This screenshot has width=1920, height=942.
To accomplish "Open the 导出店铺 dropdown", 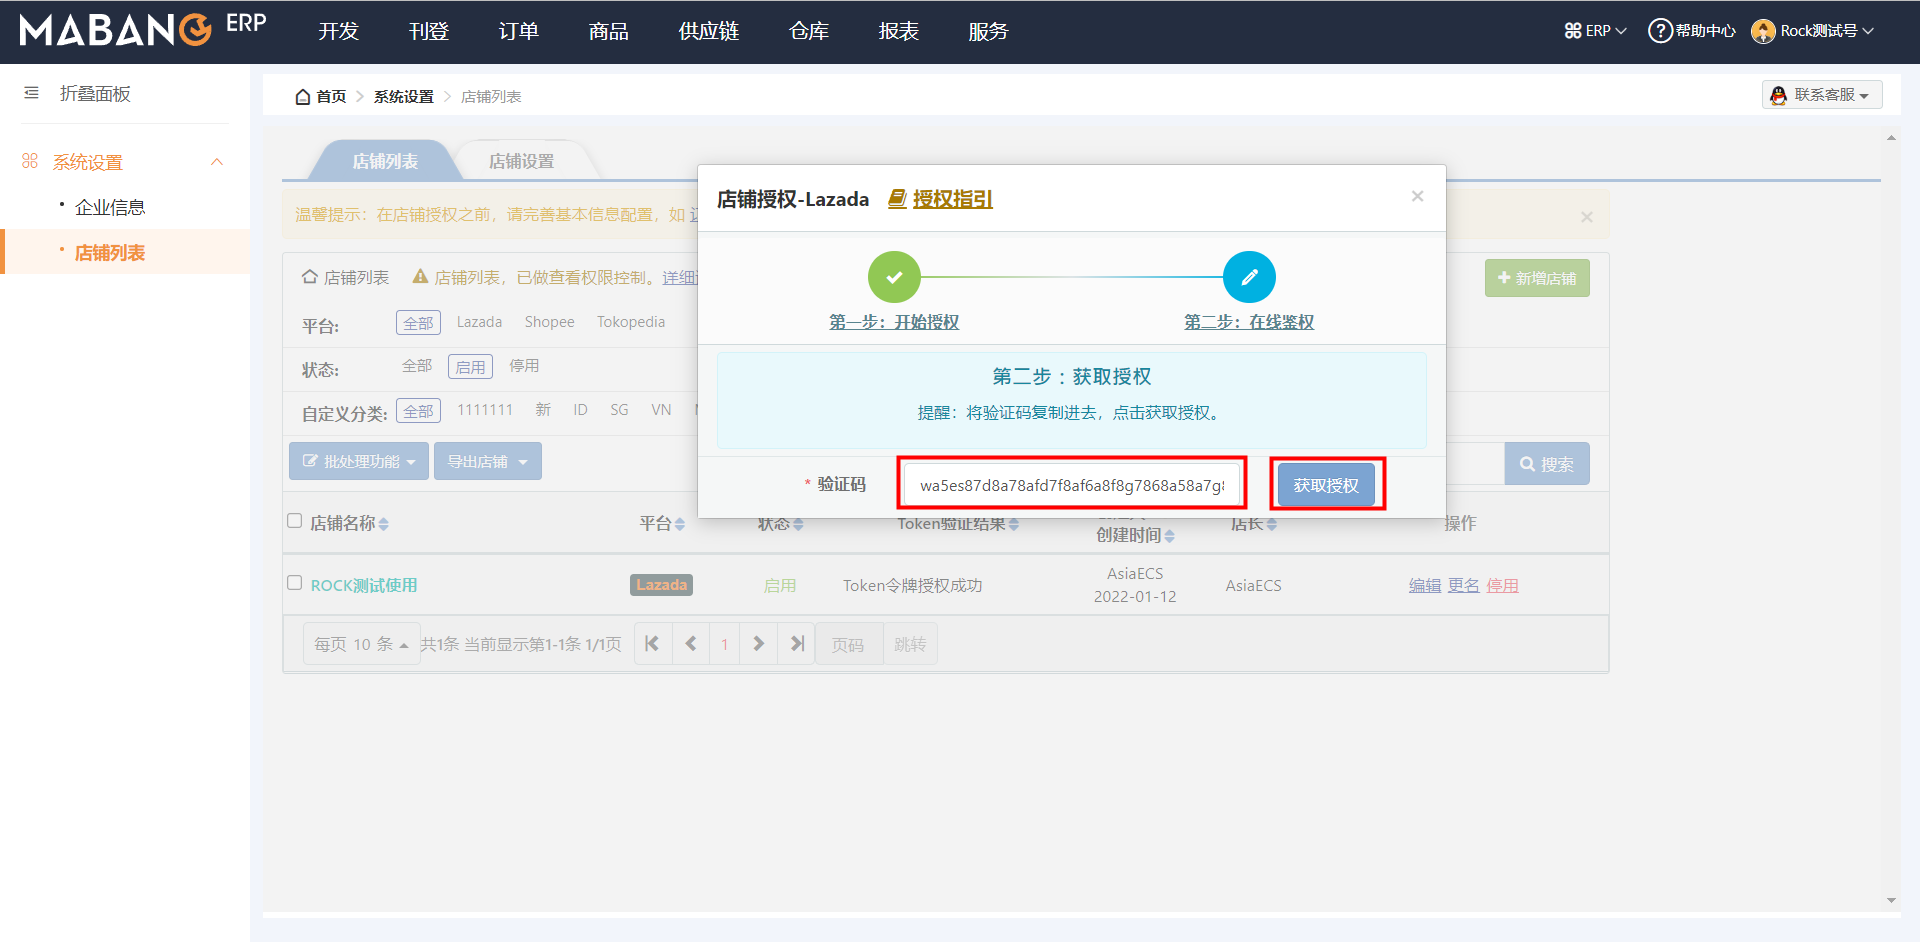I will (488, 461).
